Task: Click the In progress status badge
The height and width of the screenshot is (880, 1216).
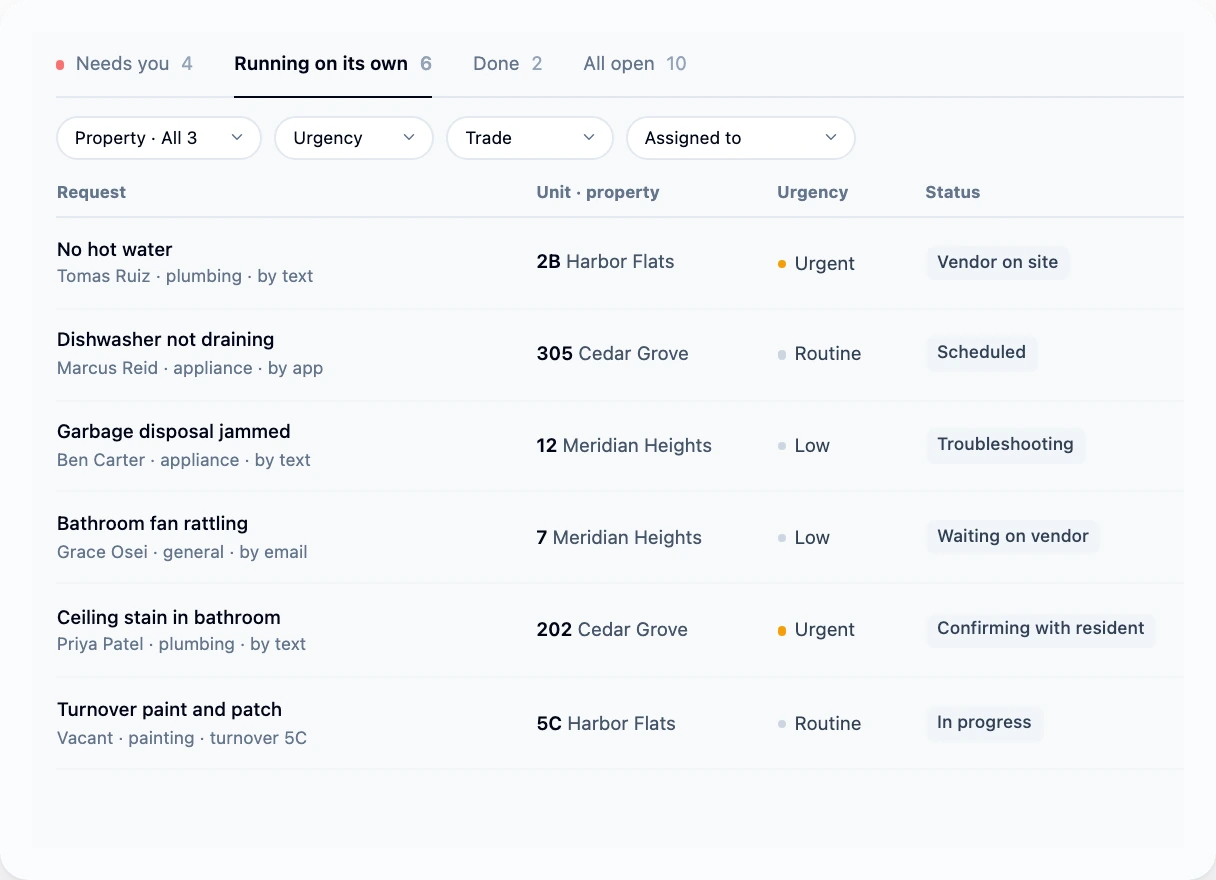Action: click(985, 722)
